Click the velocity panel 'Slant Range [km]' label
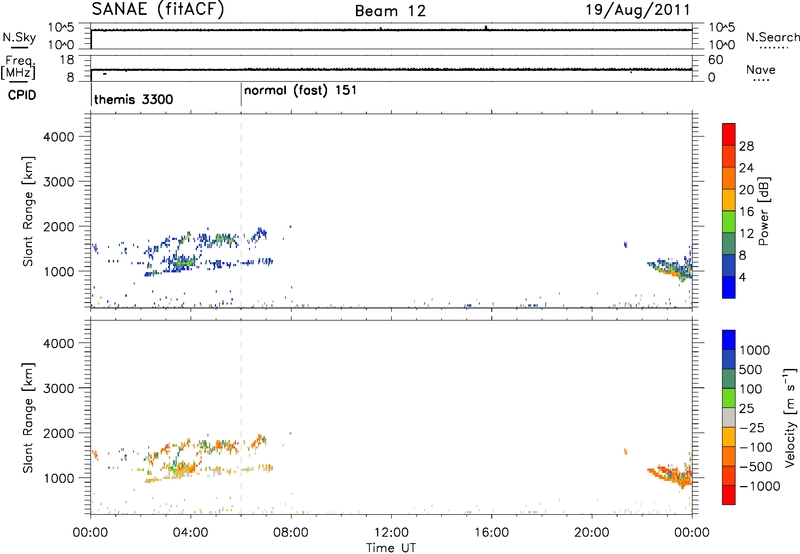Viewport: 800px width, 554px height. (28, 418)
